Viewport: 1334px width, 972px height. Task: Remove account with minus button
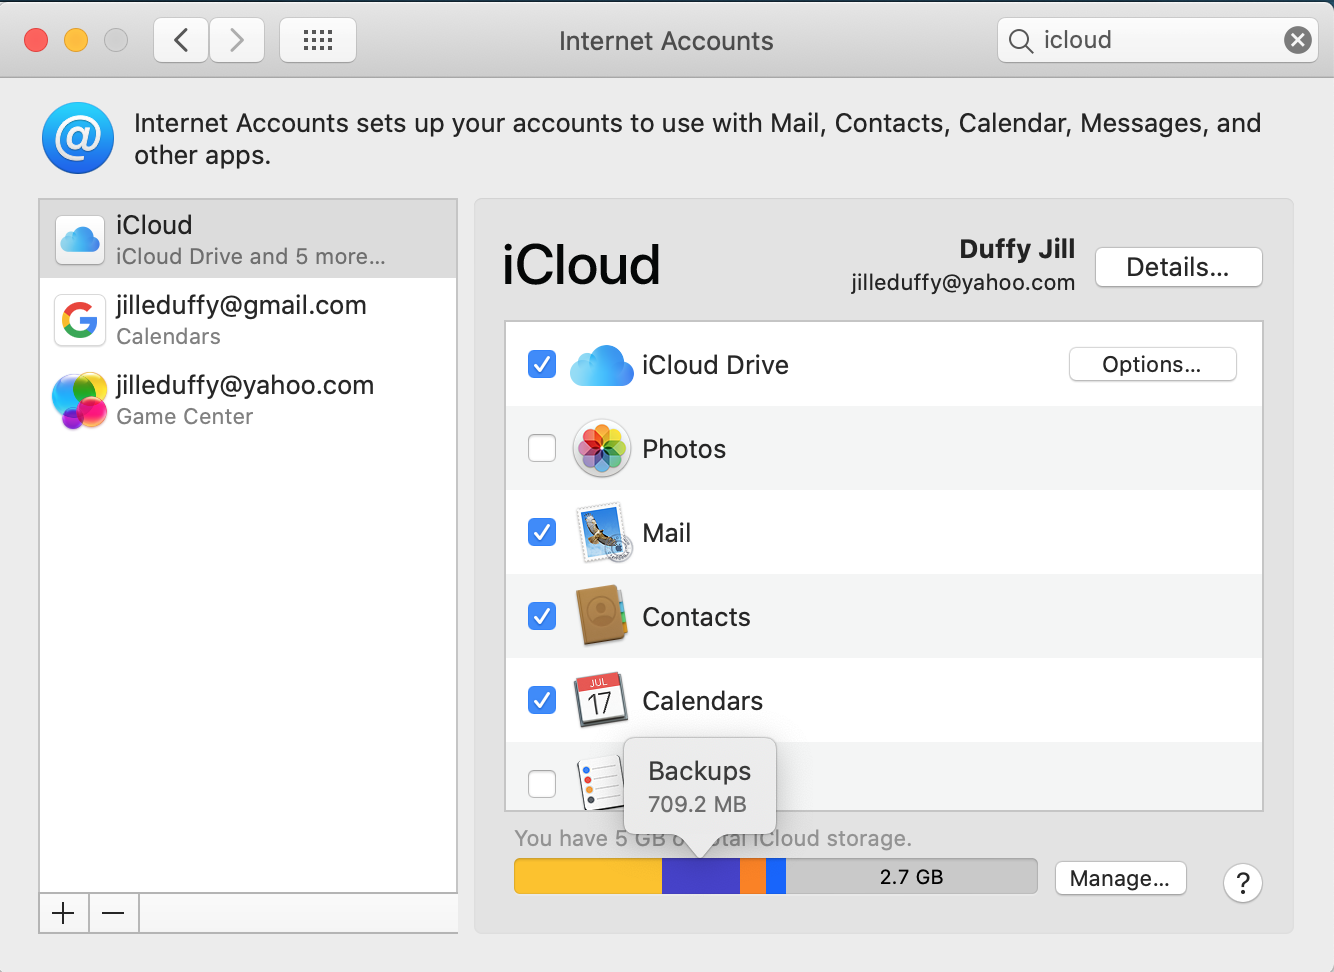(113, 913)
